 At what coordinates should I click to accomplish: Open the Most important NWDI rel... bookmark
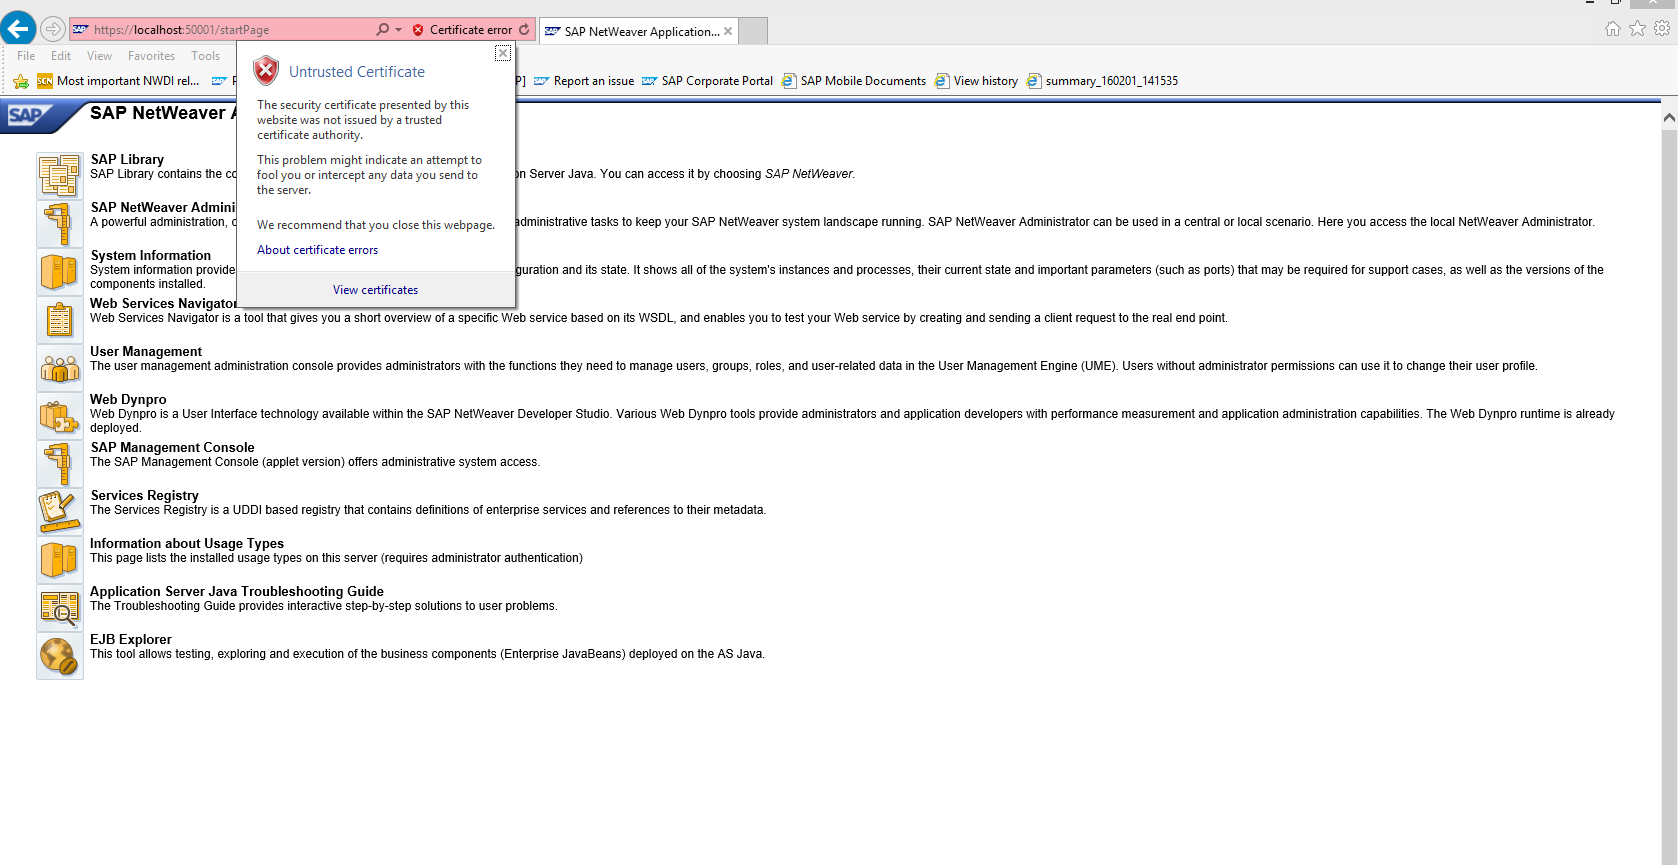coord(118,81)
